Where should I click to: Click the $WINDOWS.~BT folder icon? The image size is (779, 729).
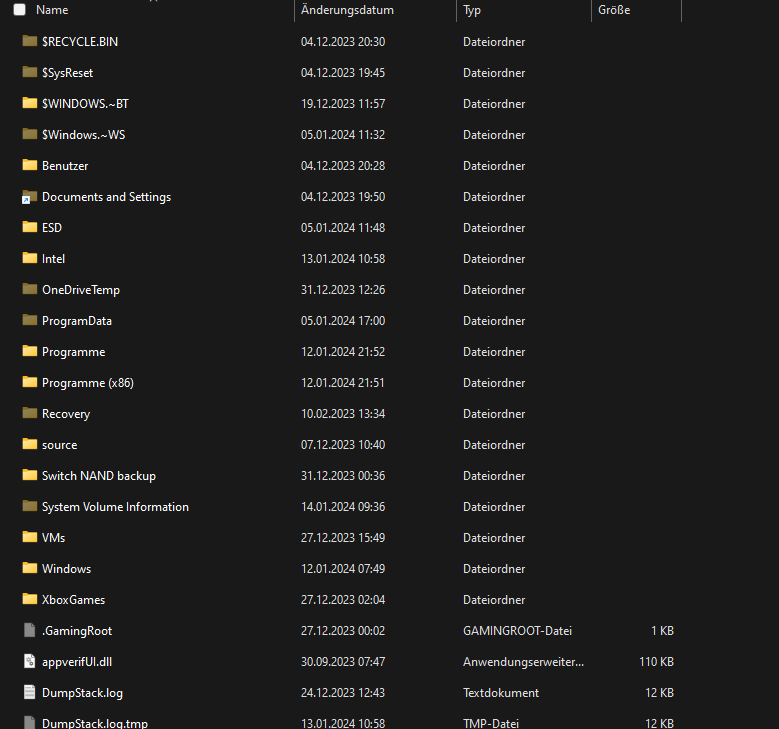pyautogui.click(x=30, y=103)
